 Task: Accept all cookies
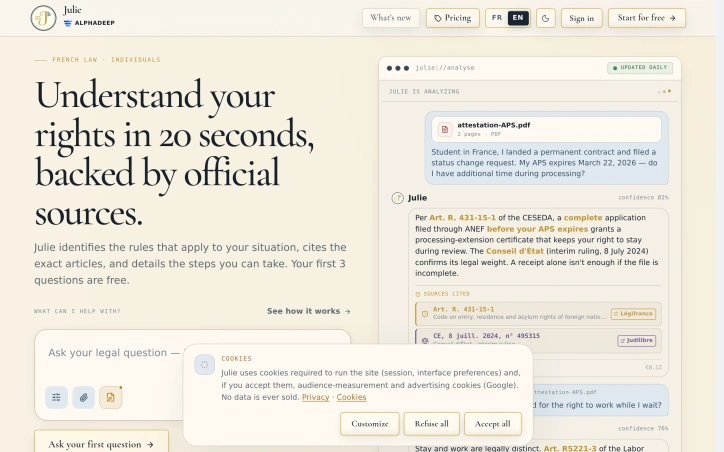pyautogui.click(x=493, y=424)
